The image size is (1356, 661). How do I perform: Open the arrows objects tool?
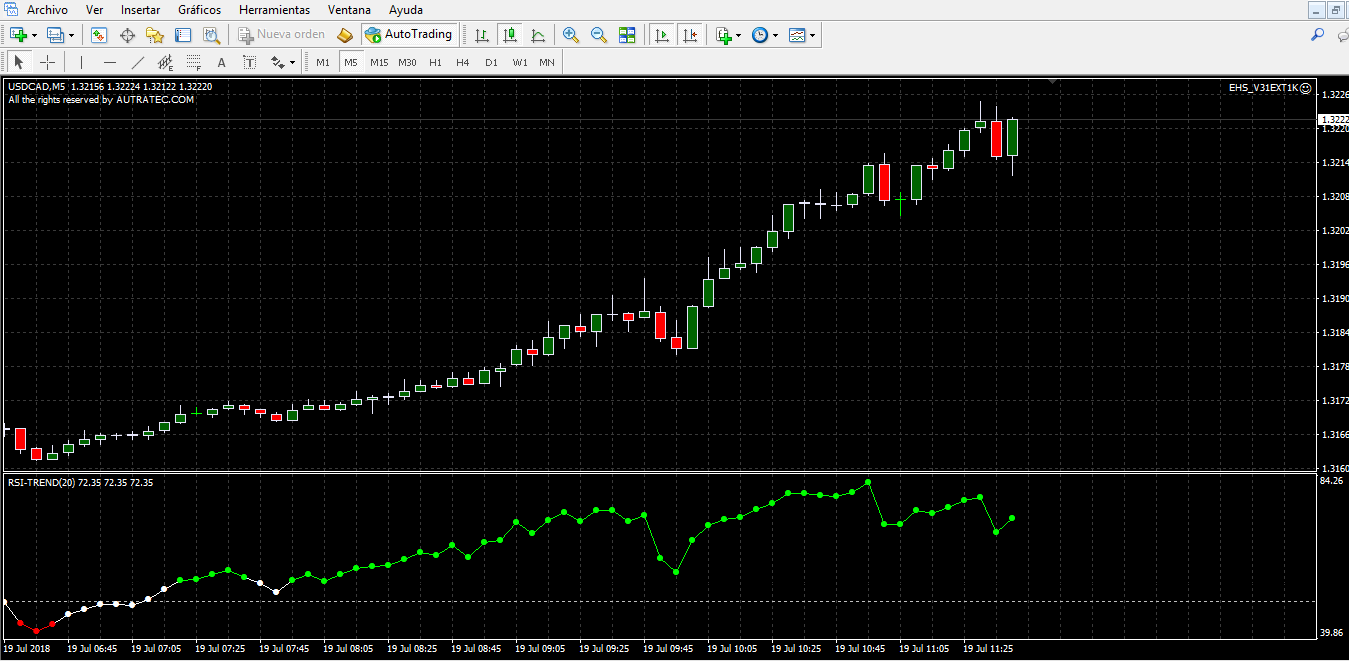click(277, 62)
